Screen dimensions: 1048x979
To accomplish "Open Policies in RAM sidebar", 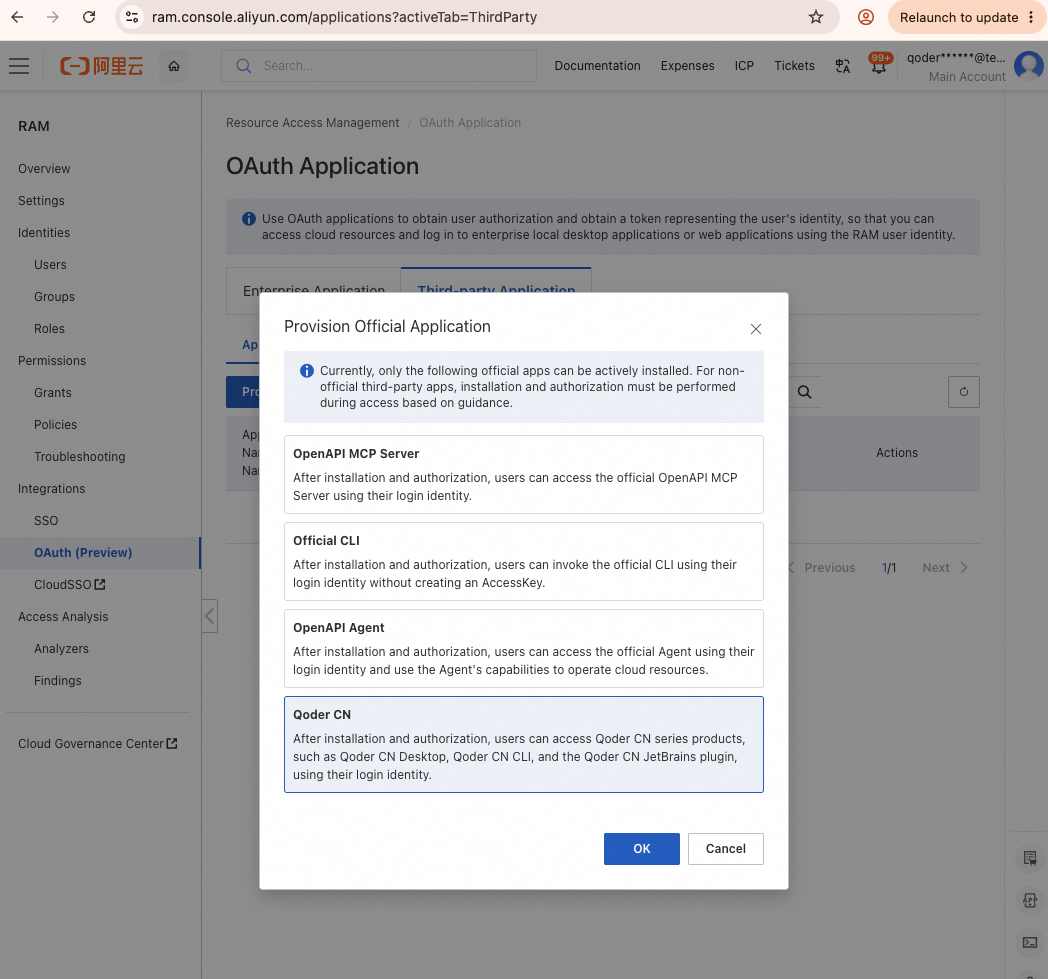I will (55, 425).
